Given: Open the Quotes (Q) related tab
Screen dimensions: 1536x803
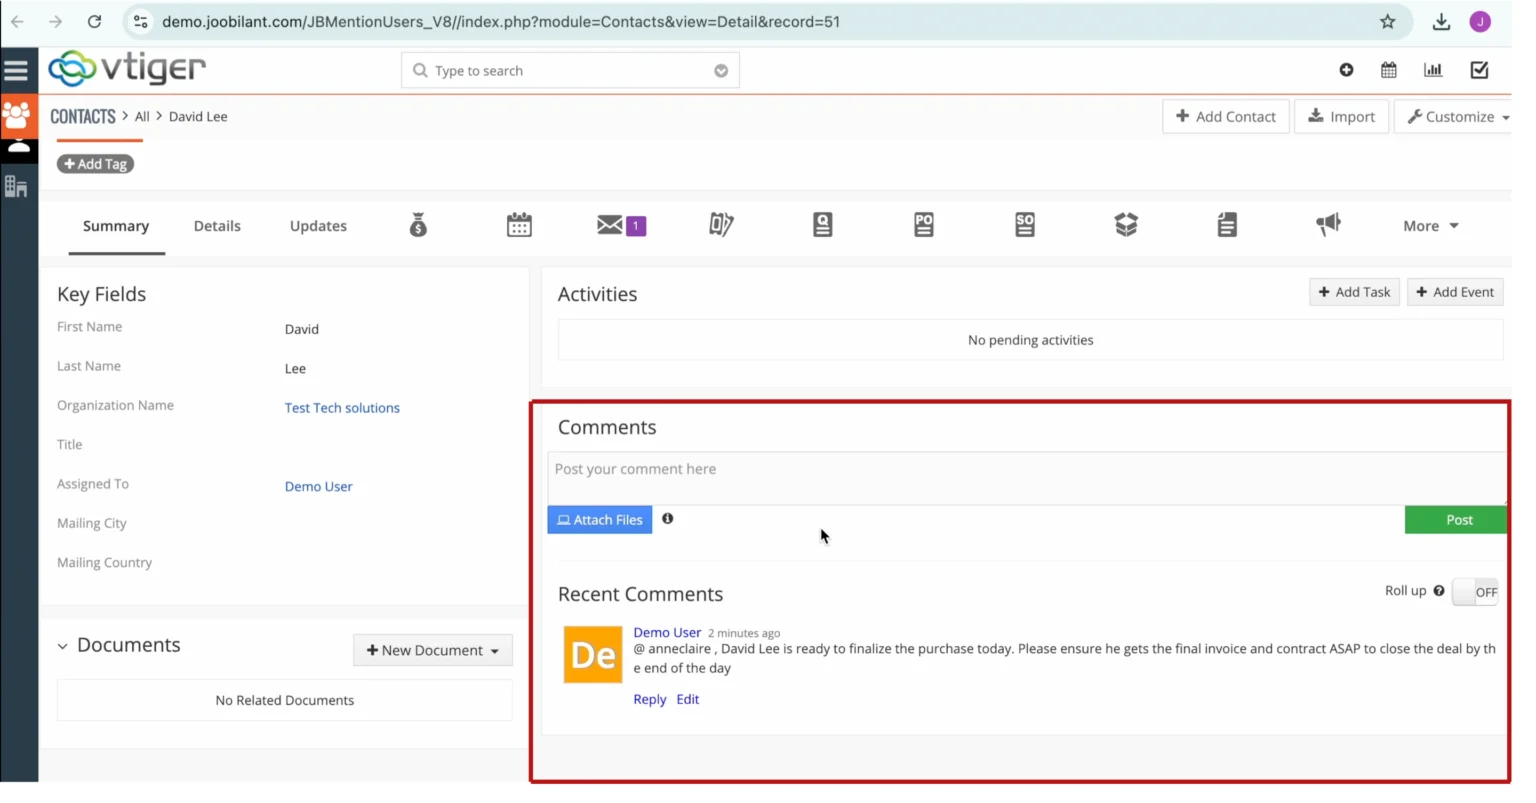Looking at the screenshot, I should 822,225.
